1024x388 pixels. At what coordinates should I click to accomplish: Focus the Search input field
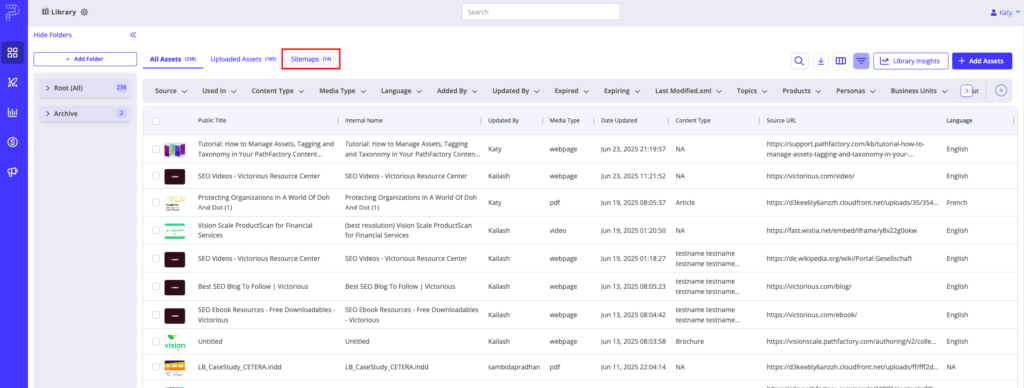click(541, 12)
